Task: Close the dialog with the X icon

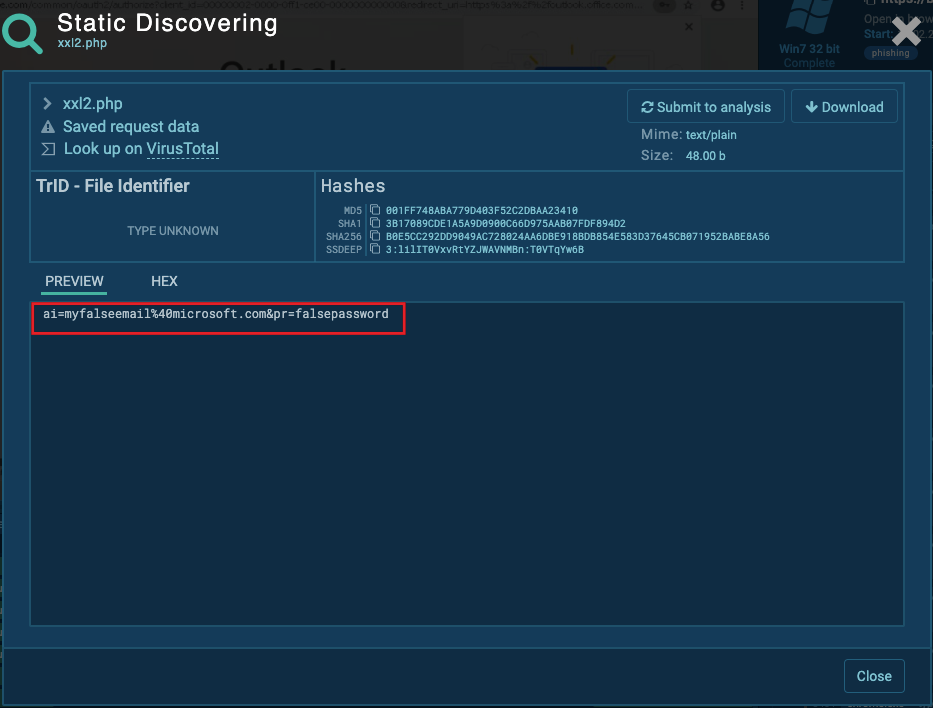Action: (x=906, y=32)
